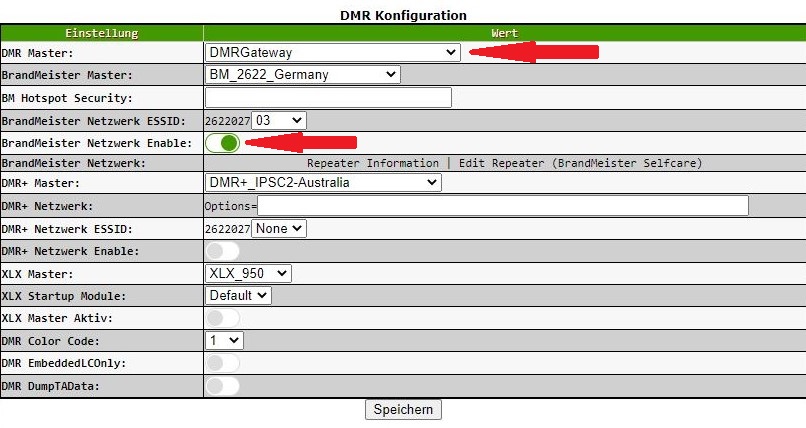
Task: Enable the DMR DumpTAData switch
Action: (x=223, y=386)
